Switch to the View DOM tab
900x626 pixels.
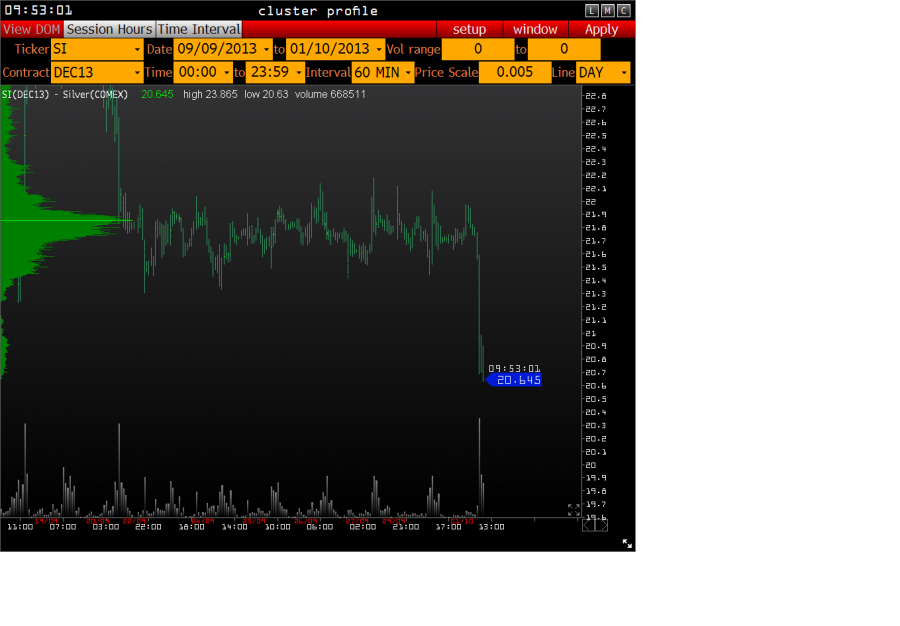coord(32,29)
